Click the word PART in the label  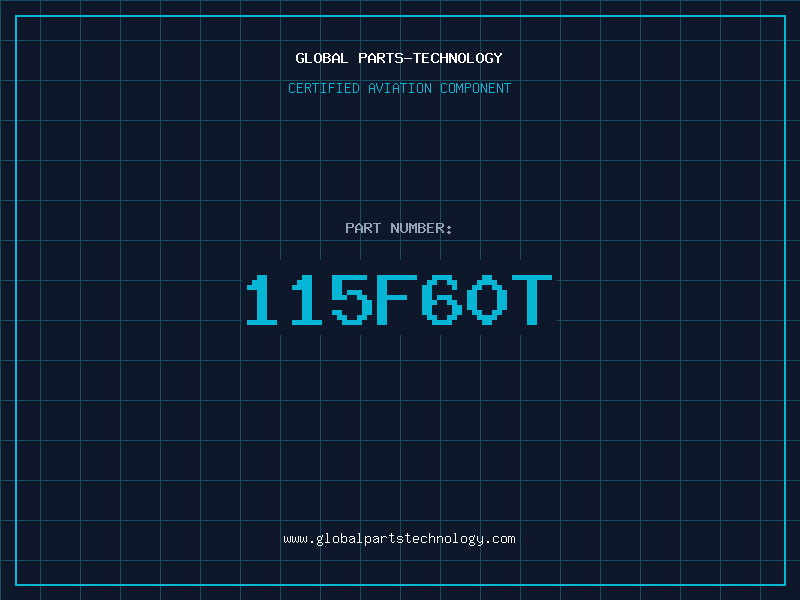tap(363, 228)
